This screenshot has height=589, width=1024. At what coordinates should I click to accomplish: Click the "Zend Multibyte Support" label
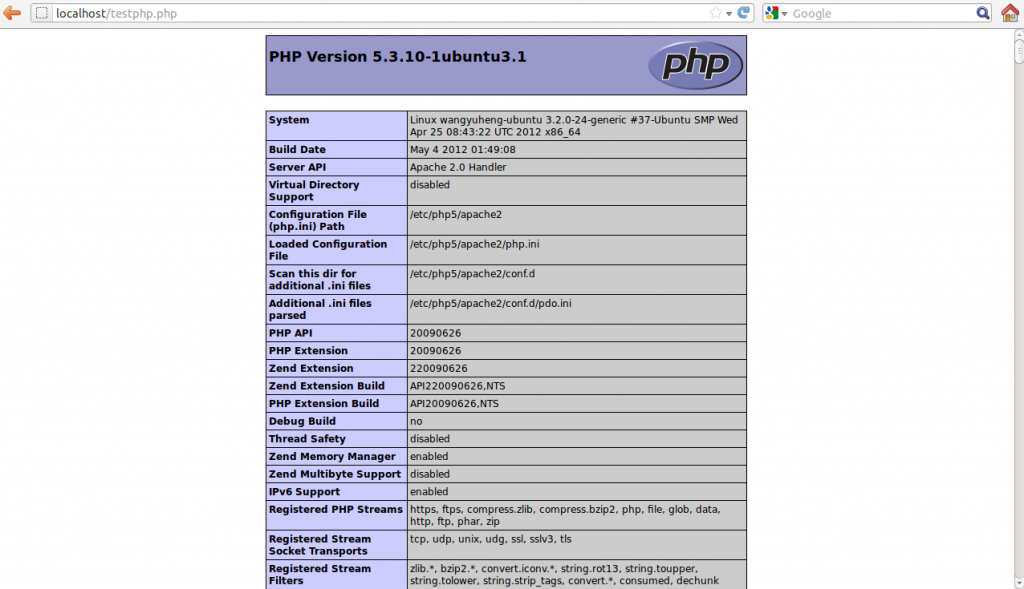click(335, 474)
